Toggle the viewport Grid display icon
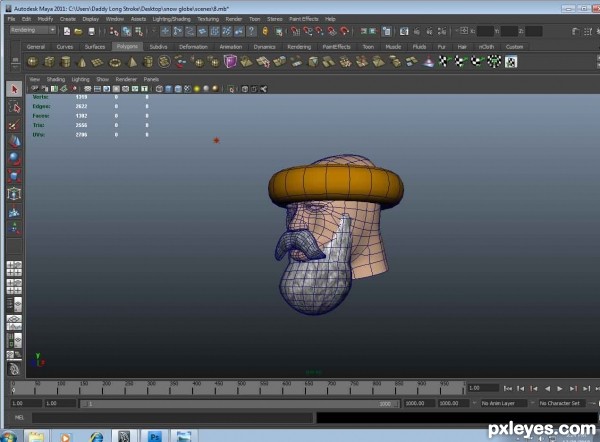Screen dimensions: 600x442 coord(88,89)
